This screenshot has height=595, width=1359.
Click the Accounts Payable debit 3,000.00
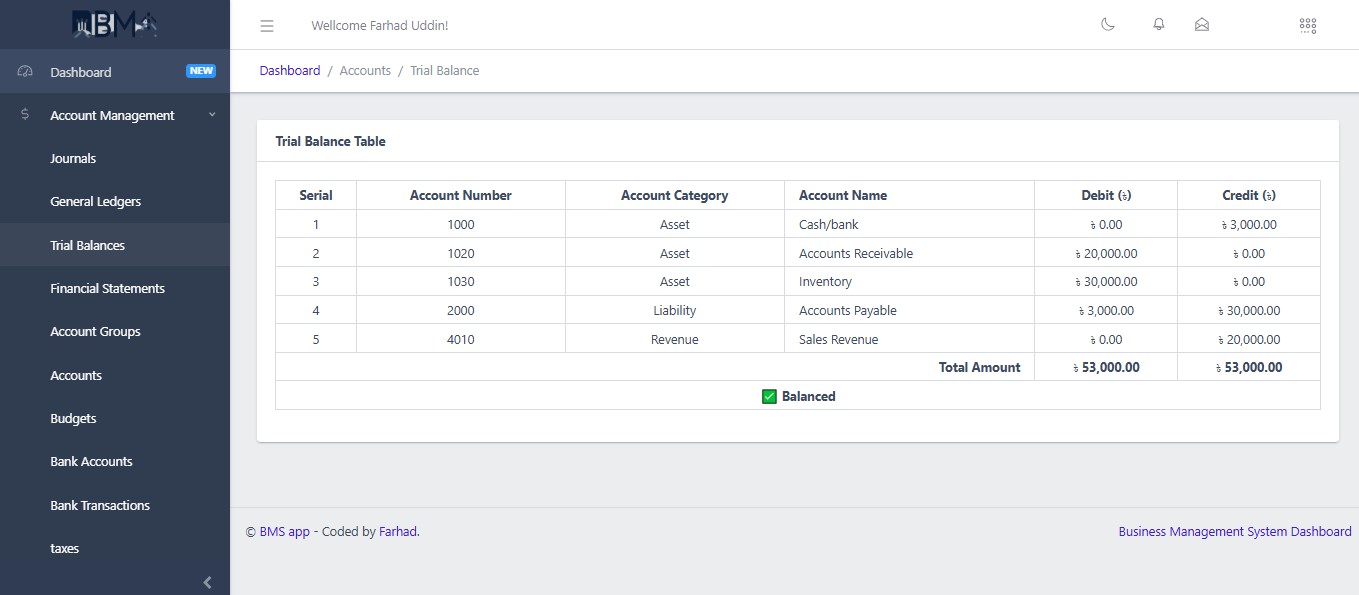point(1106,311)
